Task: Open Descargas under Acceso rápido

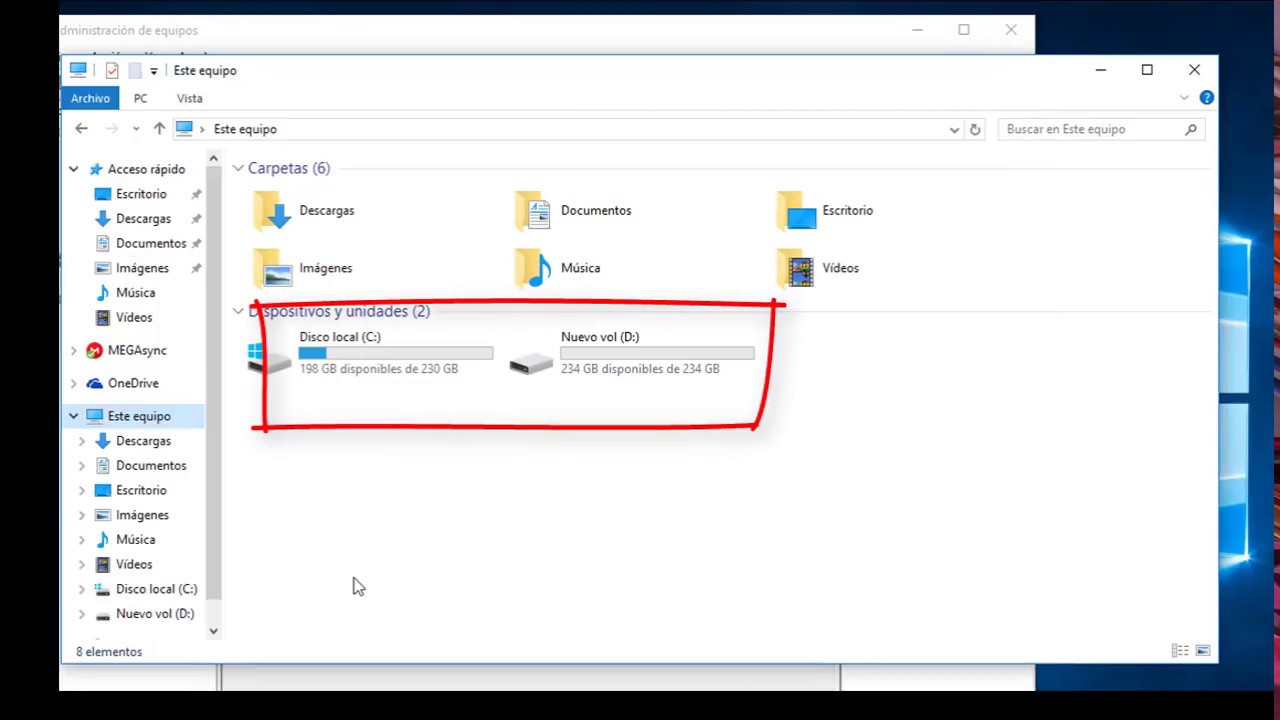Action: coord(143,219)
